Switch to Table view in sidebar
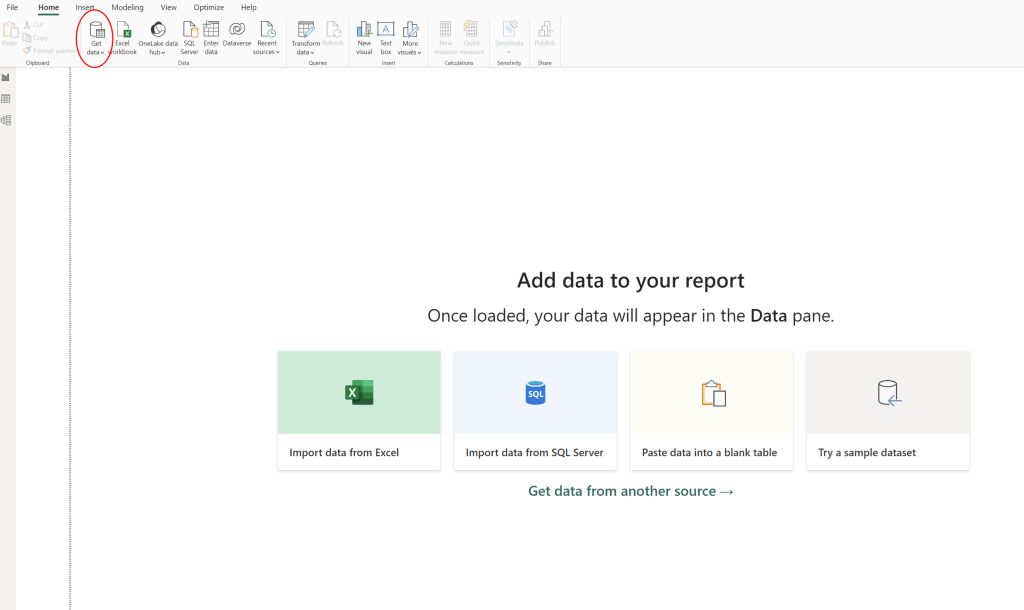The image size is (1024, 610). 6,99
